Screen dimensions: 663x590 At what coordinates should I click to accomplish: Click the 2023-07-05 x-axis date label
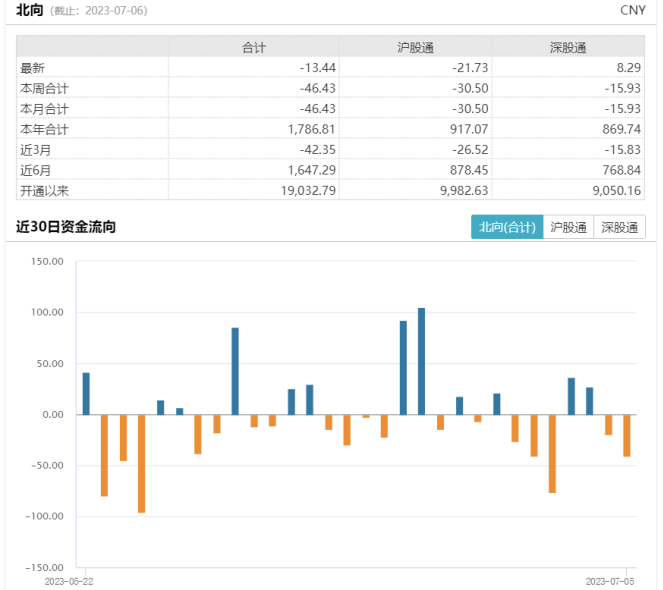tap(610, 582)
